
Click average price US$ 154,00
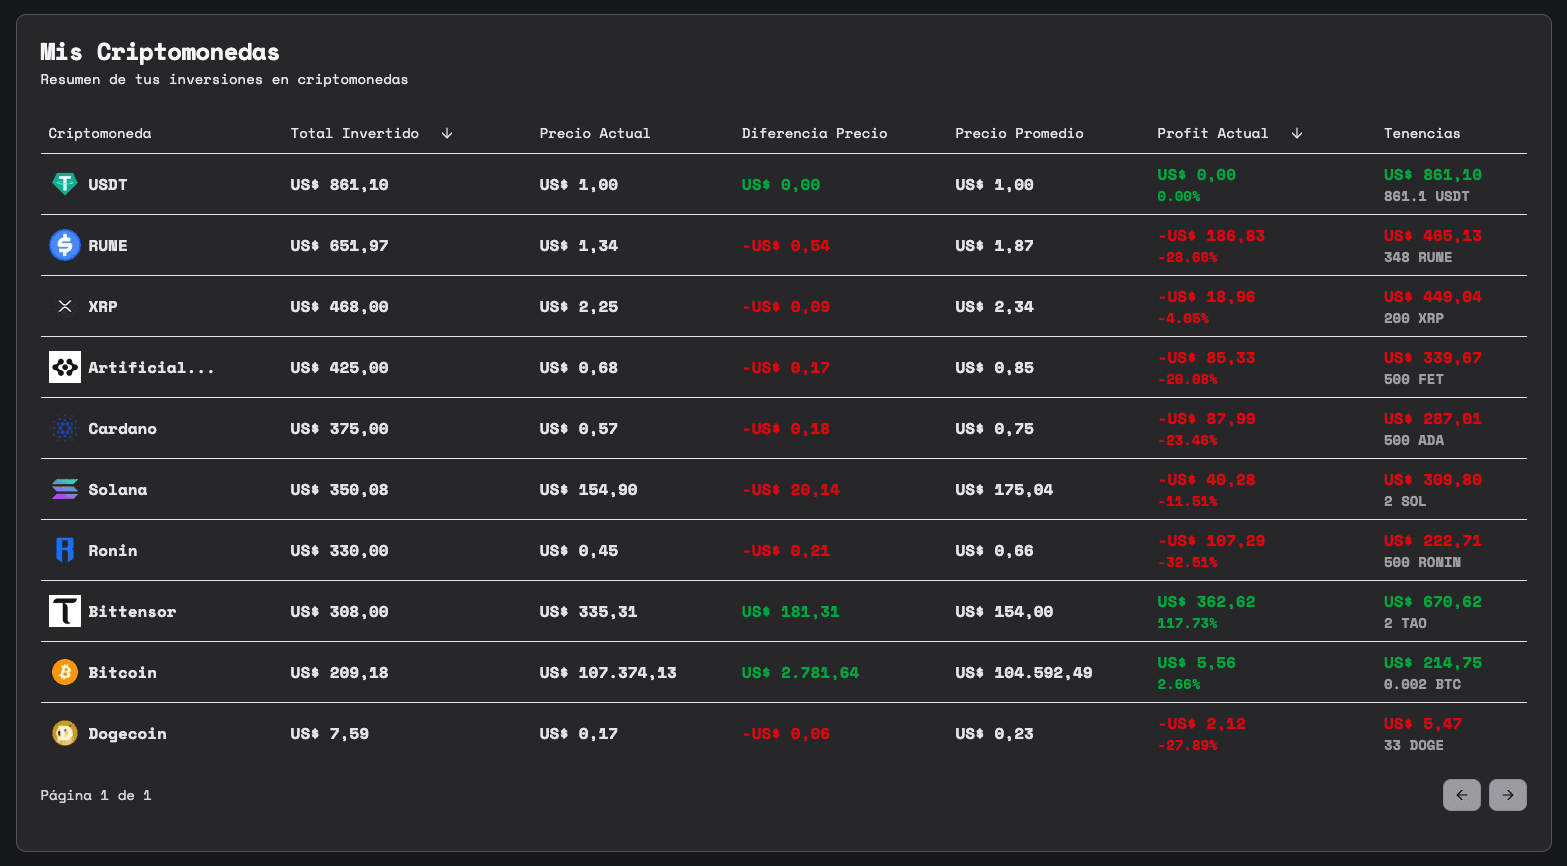click(1004, 611)
